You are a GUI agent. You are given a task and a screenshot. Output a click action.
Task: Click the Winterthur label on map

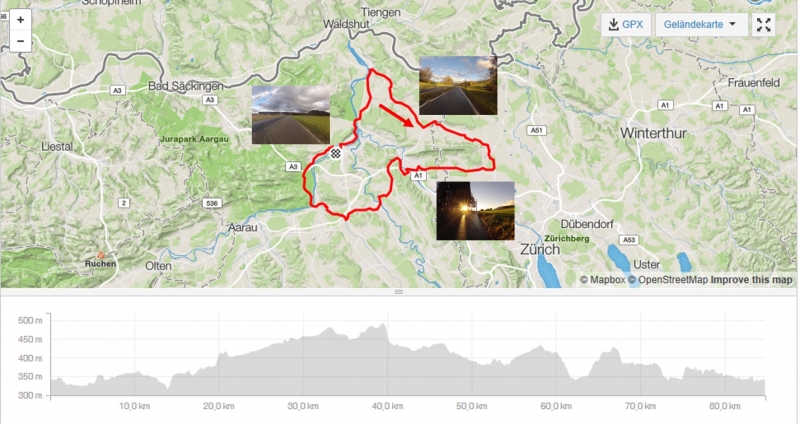pos(654,133)
